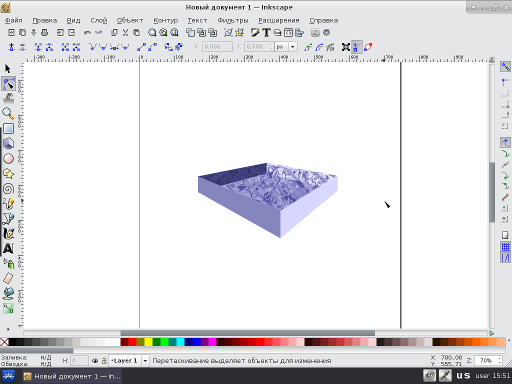Open the Расширения menu

click(x=279, y=20)
